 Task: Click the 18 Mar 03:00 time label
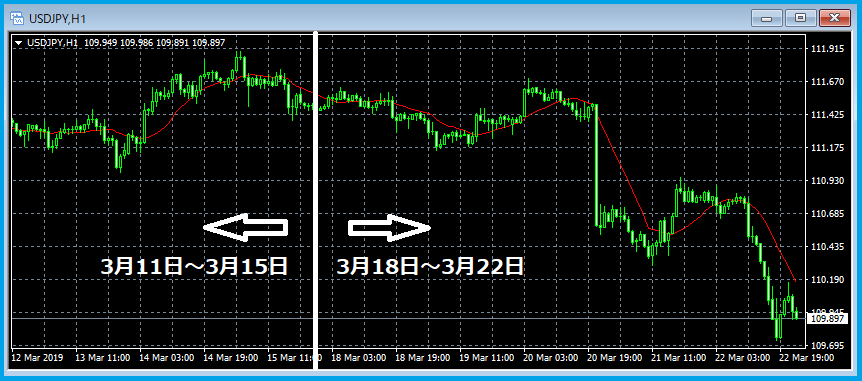coord(359,357)
